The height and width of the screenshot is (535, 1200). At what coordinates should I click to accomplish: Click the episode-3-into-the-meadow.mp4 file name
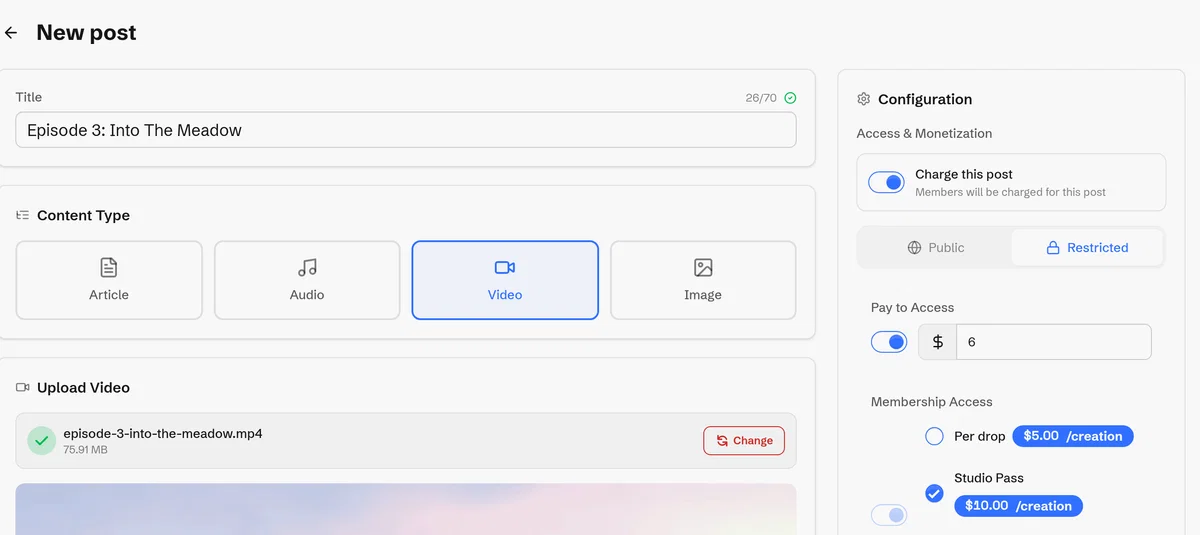point(163,433)
